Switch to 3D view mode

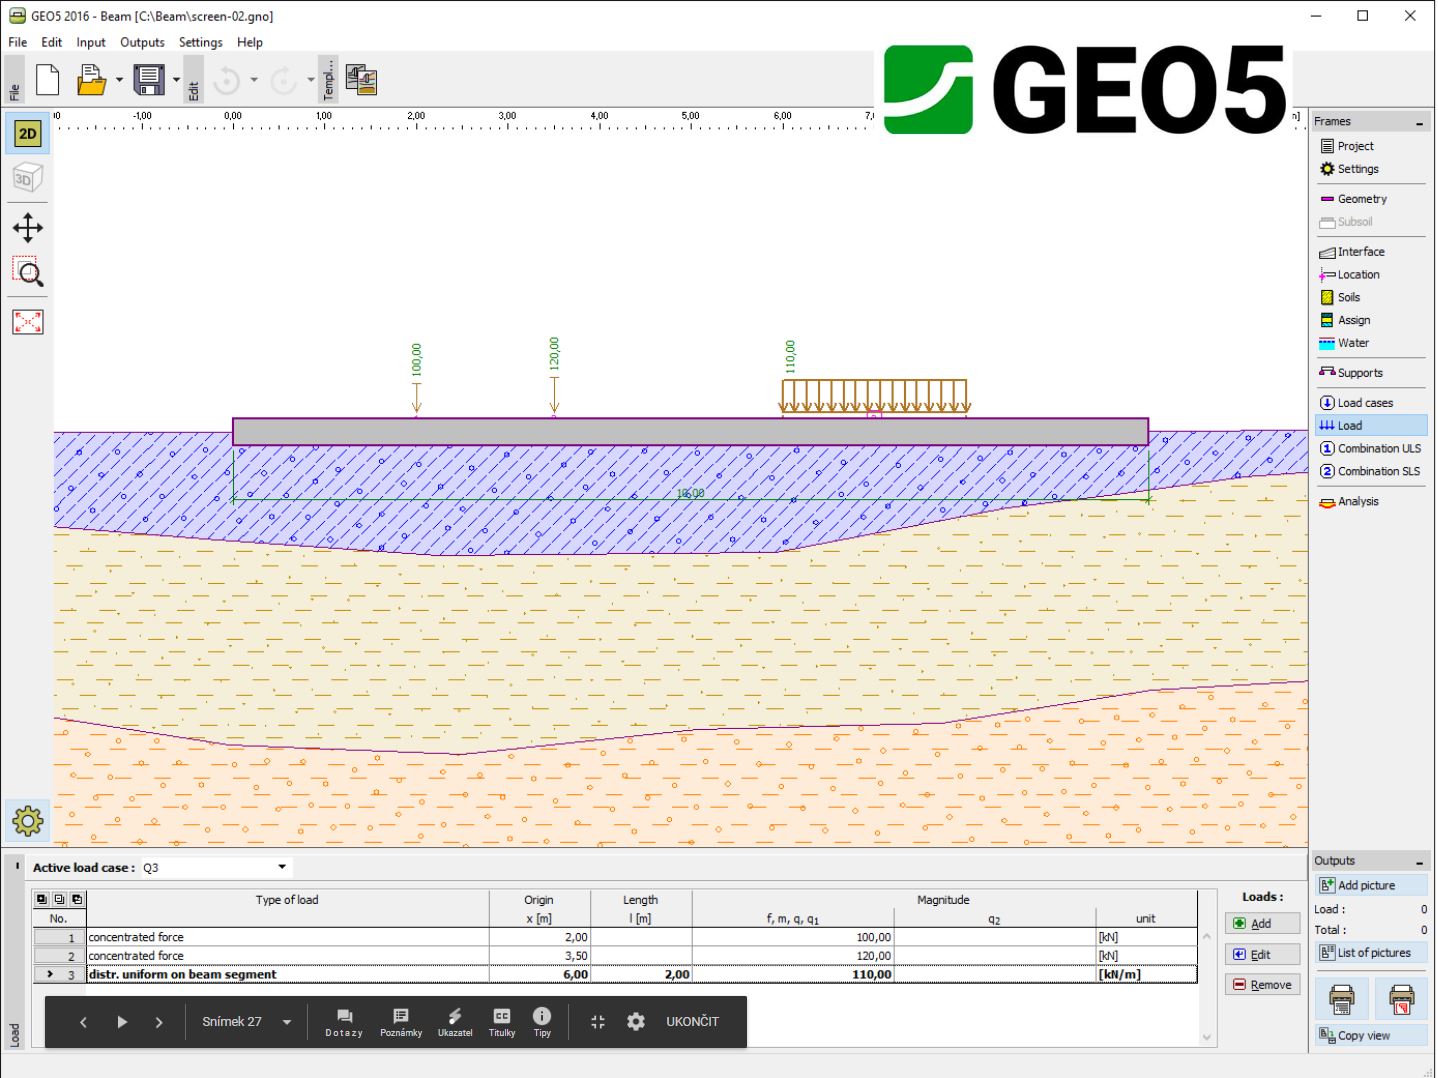(x=27, y=179)
